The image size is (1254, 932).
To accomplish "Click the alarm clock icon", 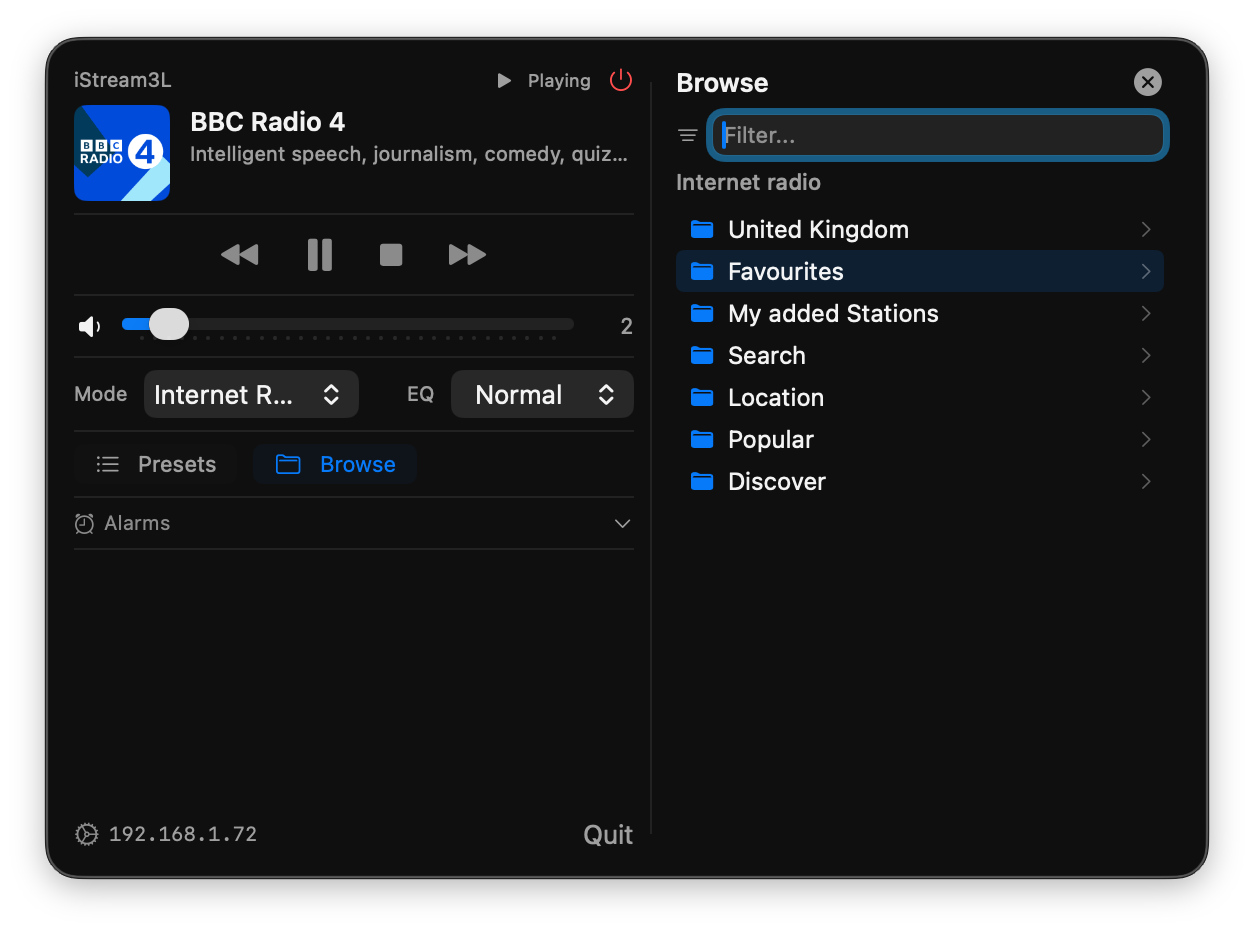I will pyautogui.click(x=85, y=524).
